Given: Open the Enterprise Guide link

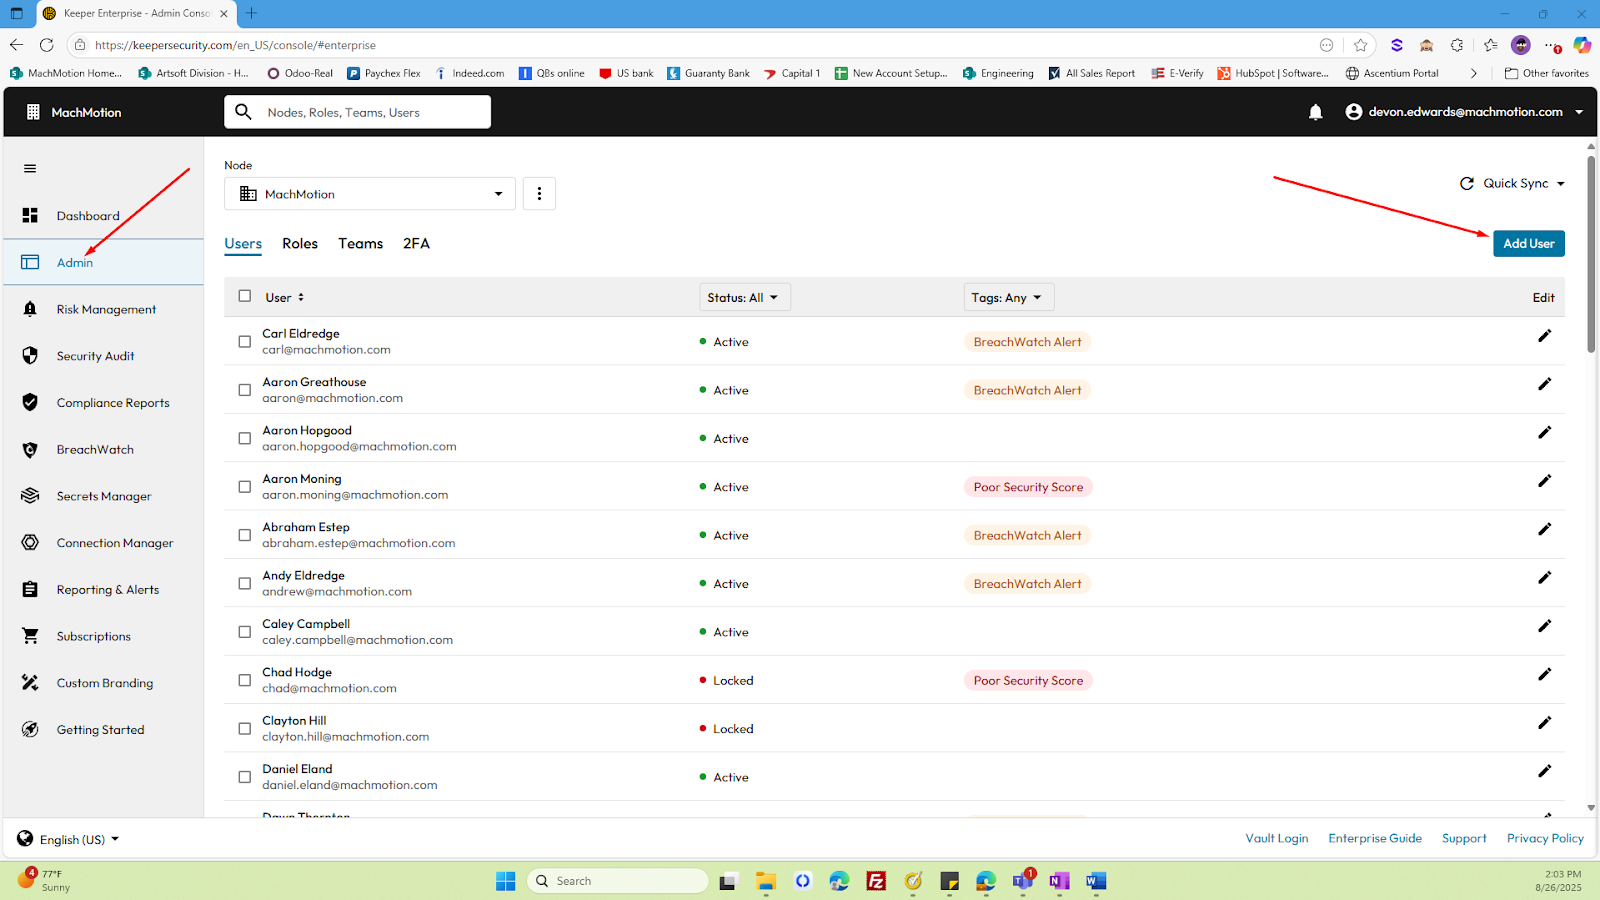Looking at the screenshot, I should tap(1374, 839).
